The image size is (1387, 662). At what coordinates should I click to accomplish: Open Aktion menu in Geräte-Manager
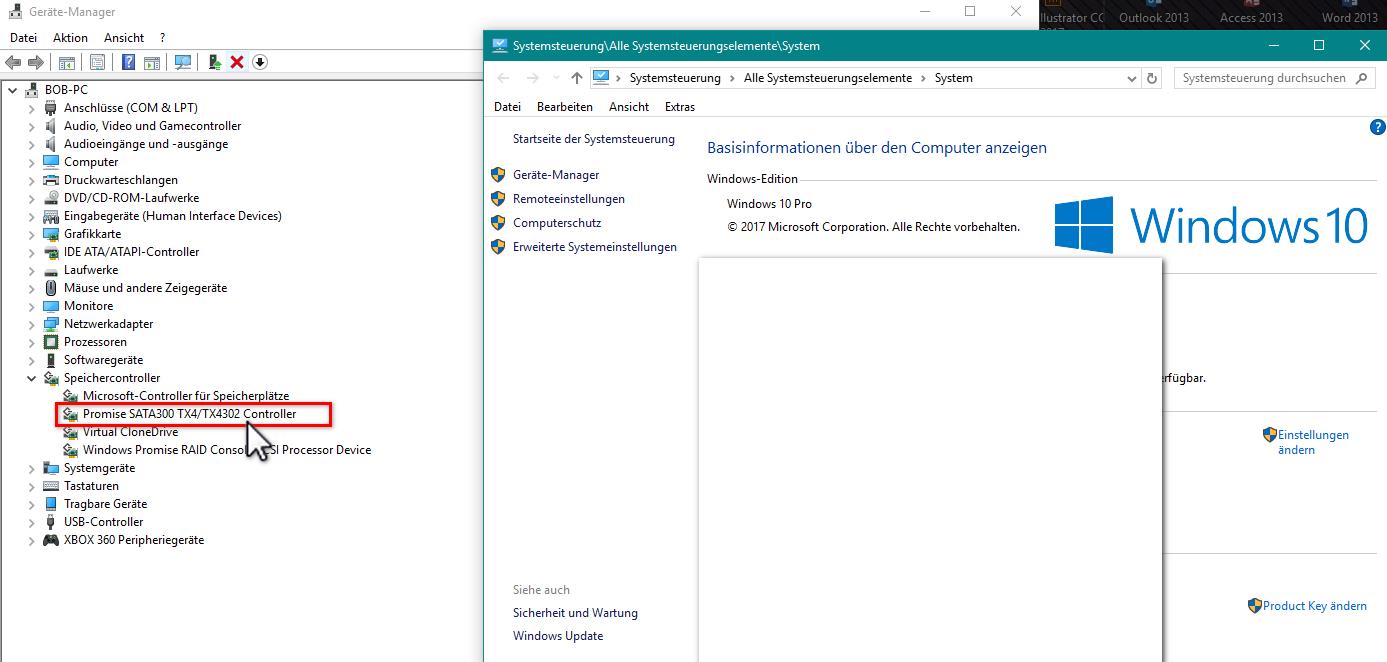70,38
